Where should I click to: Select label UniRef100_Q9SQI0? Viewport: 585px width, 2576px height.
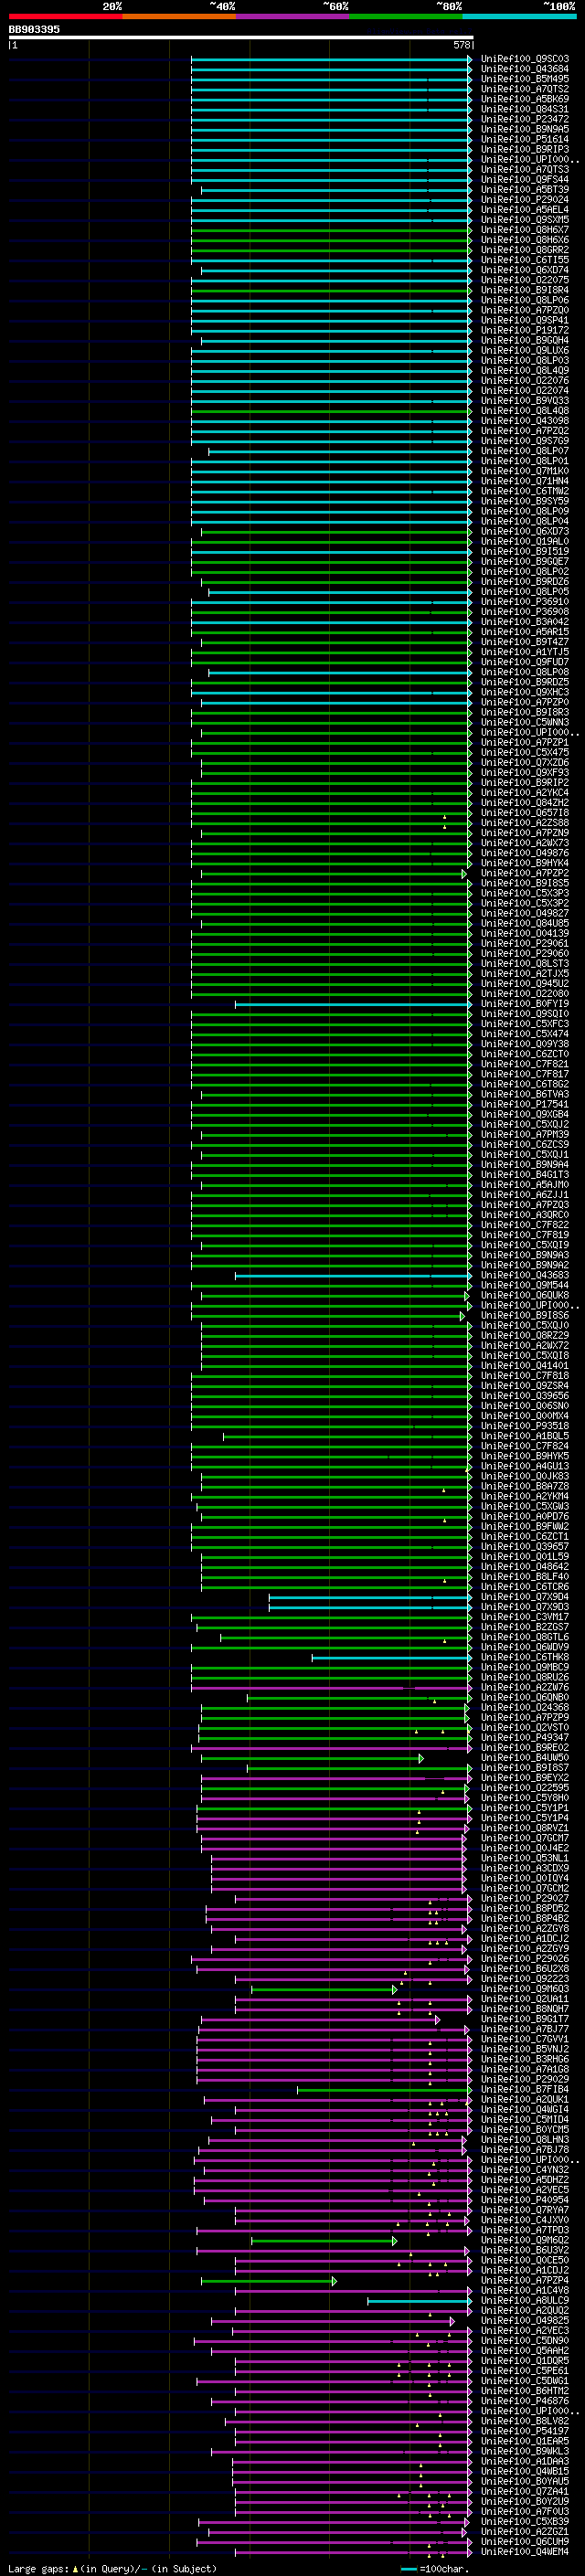[x=525, y=1014]
